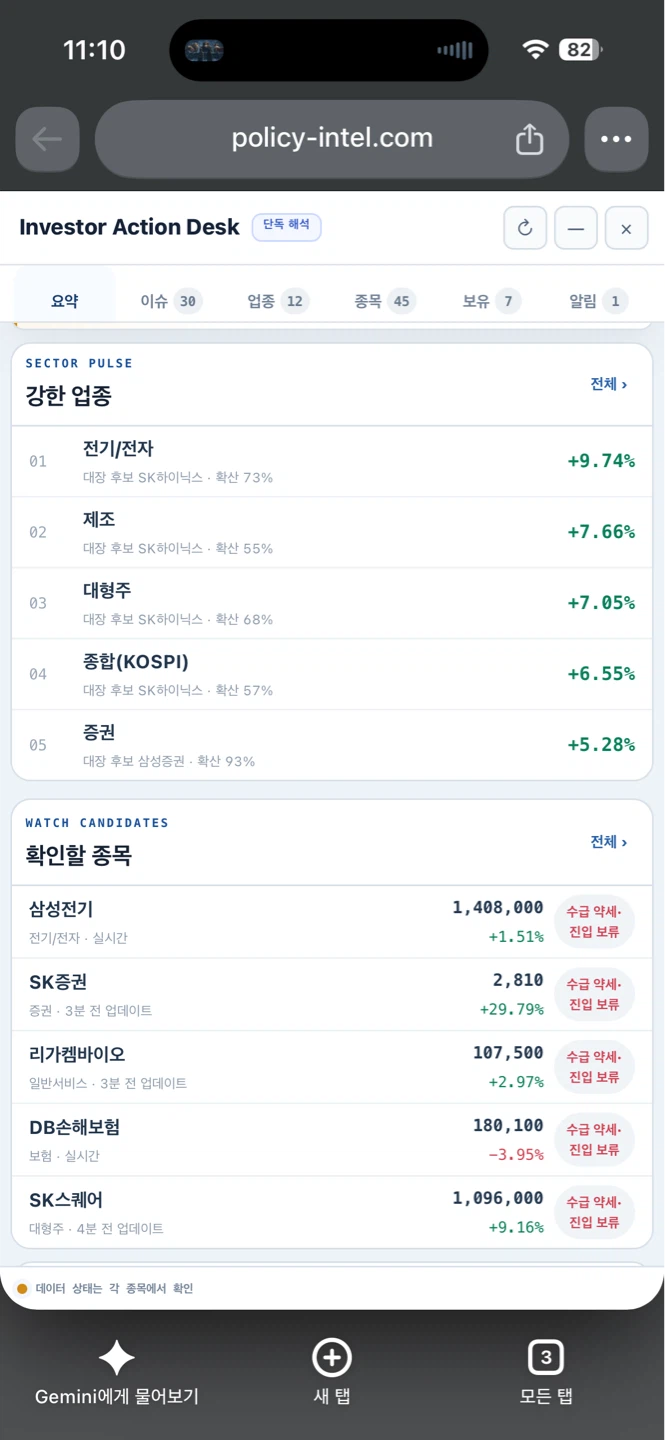This screenshot has height=1440, width=665.
Task: Open the share icon in address bar
Action: tap(529, 139)
